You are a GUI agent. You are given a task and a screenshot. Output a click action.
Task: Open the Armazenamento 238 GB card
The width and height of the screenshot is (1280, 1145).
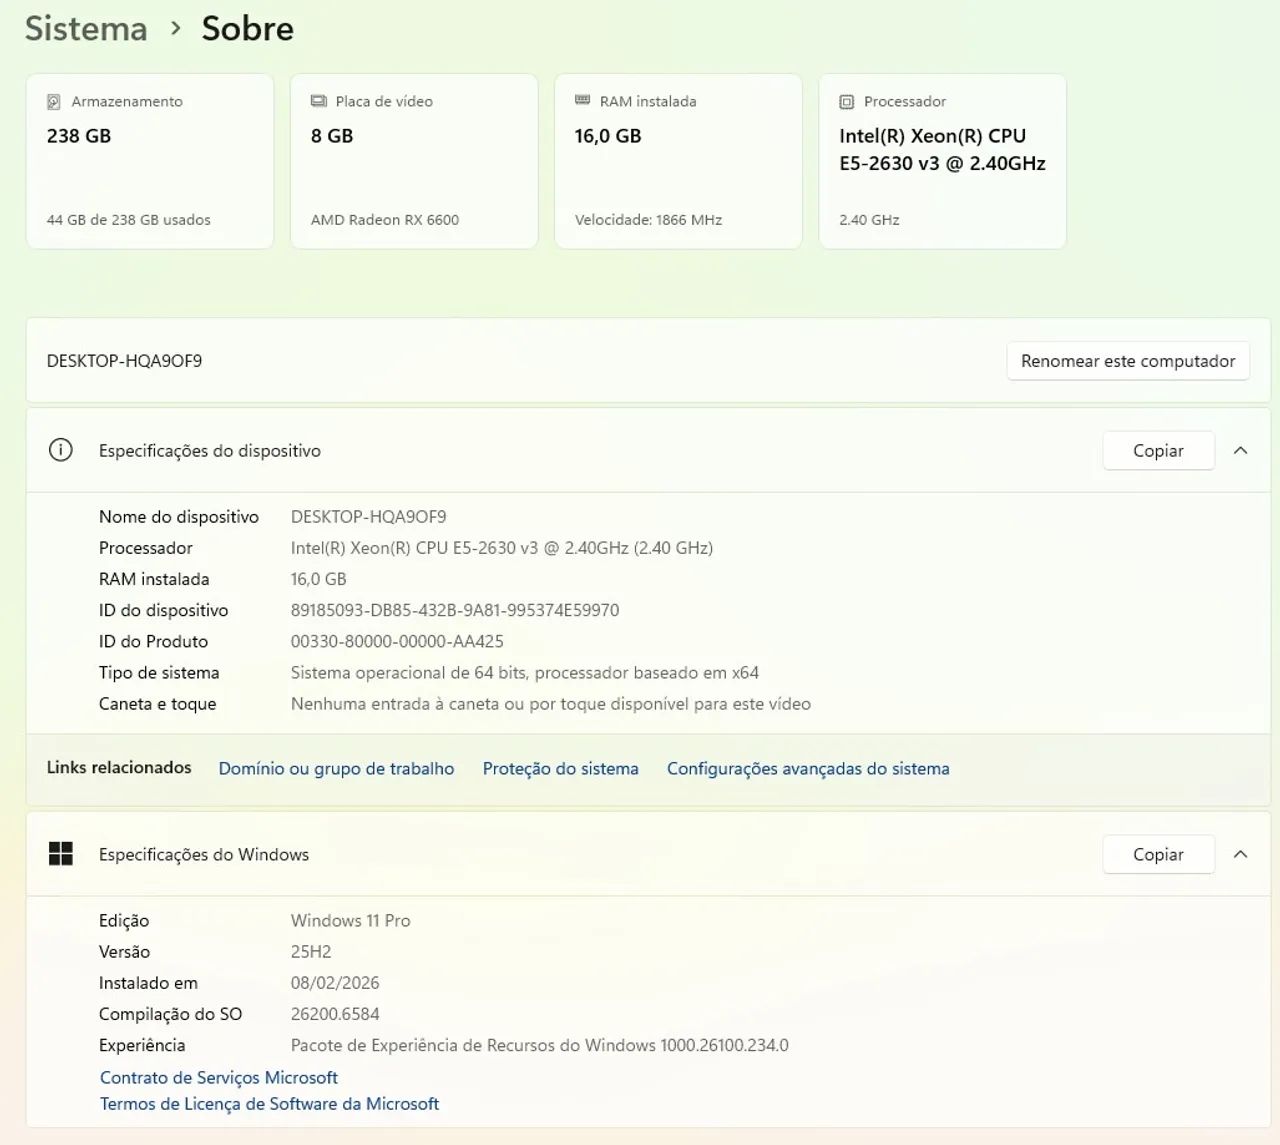(x=150, y=161)
